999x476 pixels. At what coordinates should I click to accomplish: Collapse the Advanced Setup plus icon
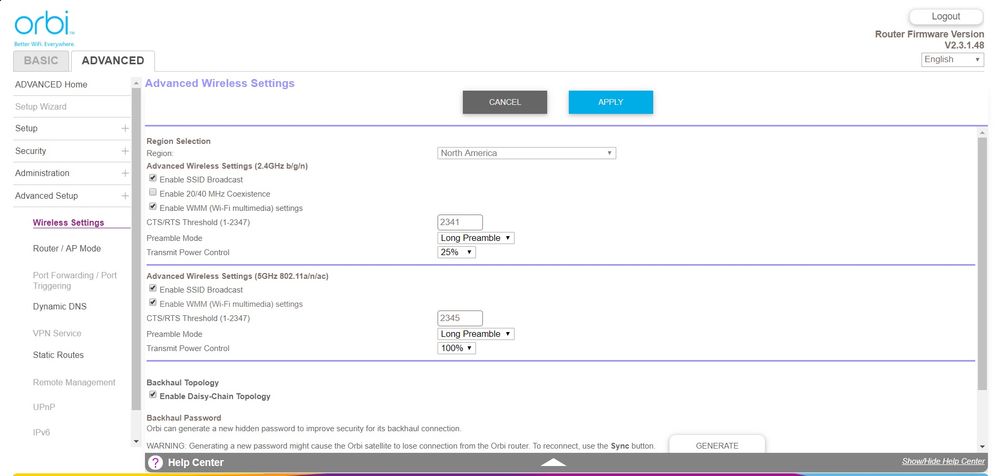[125, 196]
